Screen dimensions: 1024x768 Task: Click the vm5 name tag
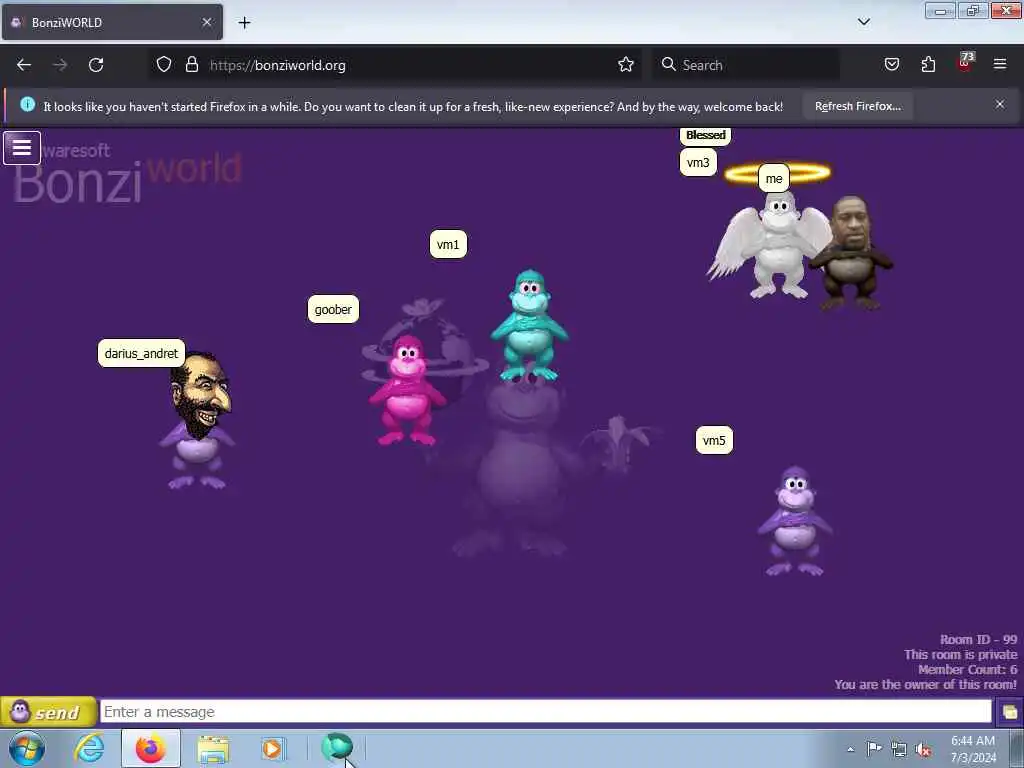click(x=714, y=440)
